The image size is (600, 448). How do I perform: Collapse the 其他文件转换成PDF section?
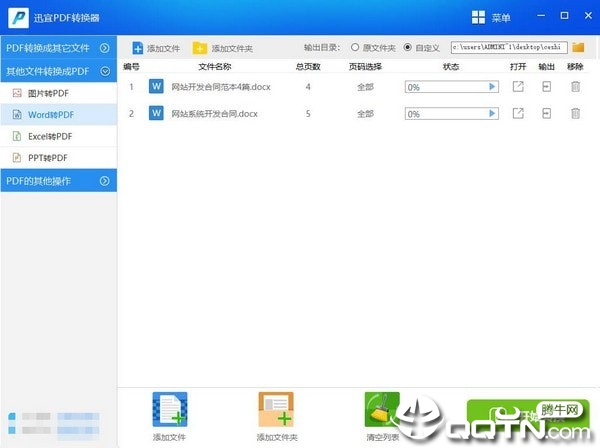click(58, 71)
